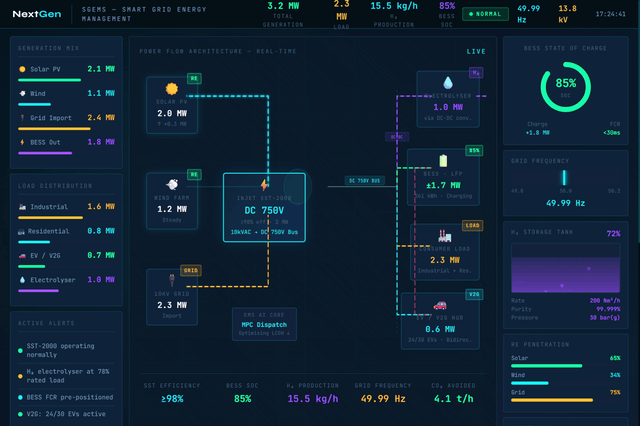Click the 49.99 Hz header reading
This screenshot has width=640, height=426.
pyautogui.click(x=528, y=14)
